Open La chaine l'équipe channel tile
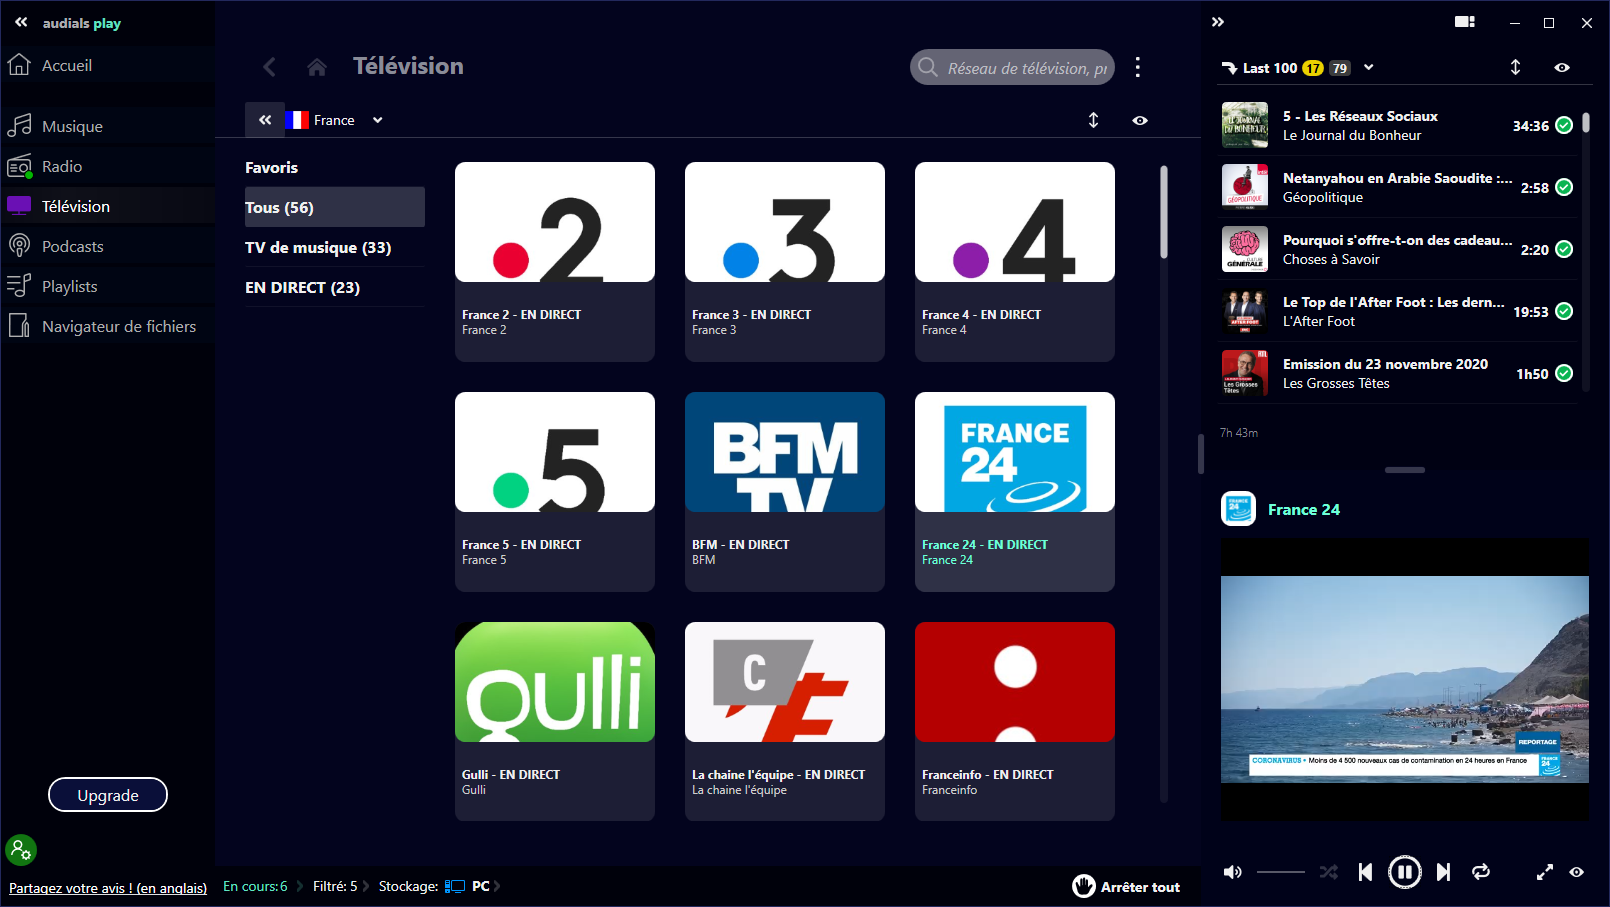Image resolution: width=1610 pixels, height=907 pixels. [x=785, y=722]
